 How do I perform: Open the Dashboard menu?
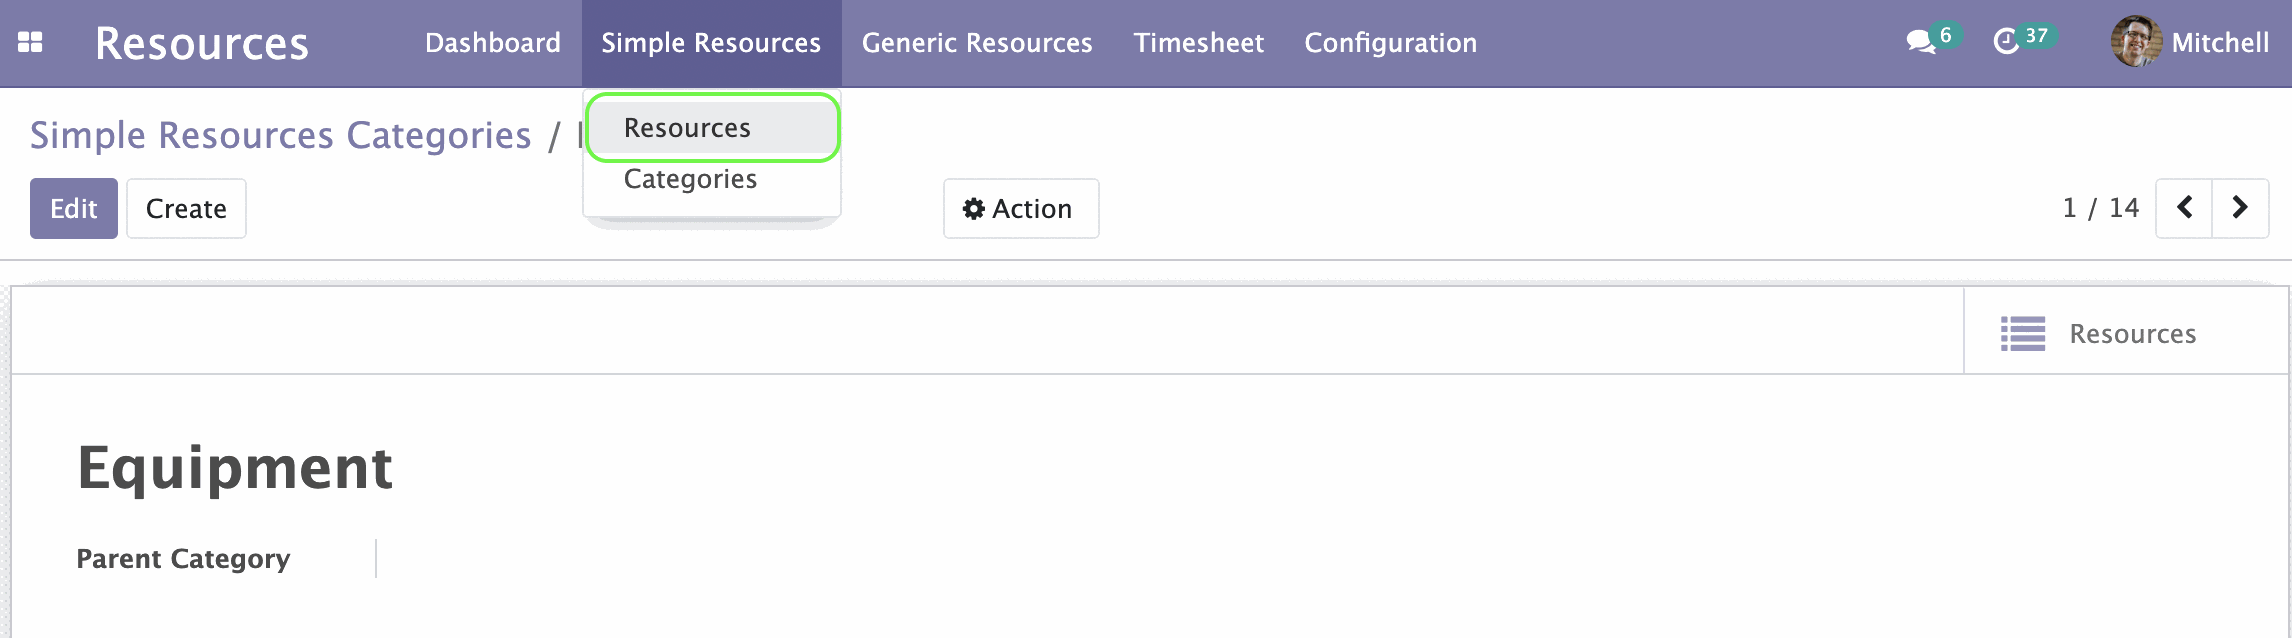[493, 43]
